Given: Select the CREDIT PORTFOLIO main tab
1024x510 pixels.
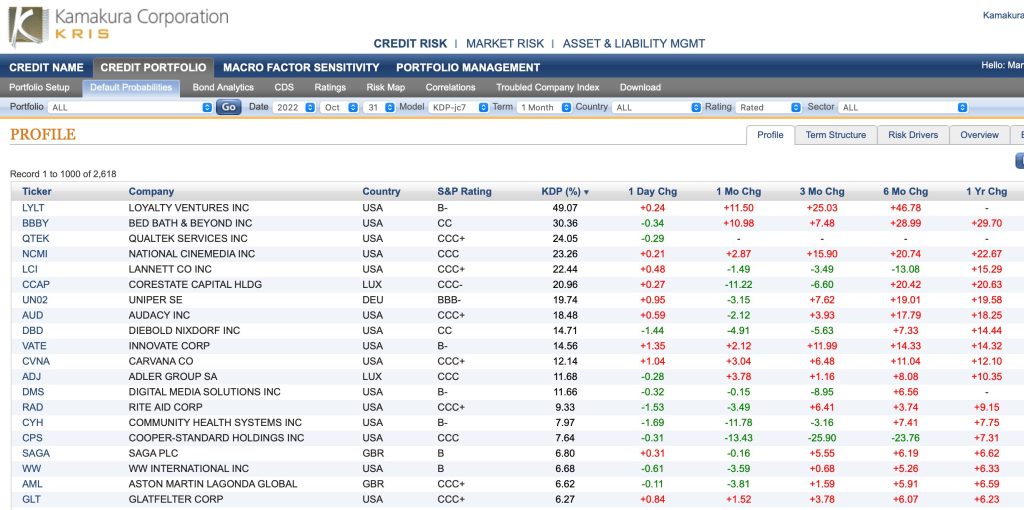Looking at the screenshot, I should click(x=153, y=67).
